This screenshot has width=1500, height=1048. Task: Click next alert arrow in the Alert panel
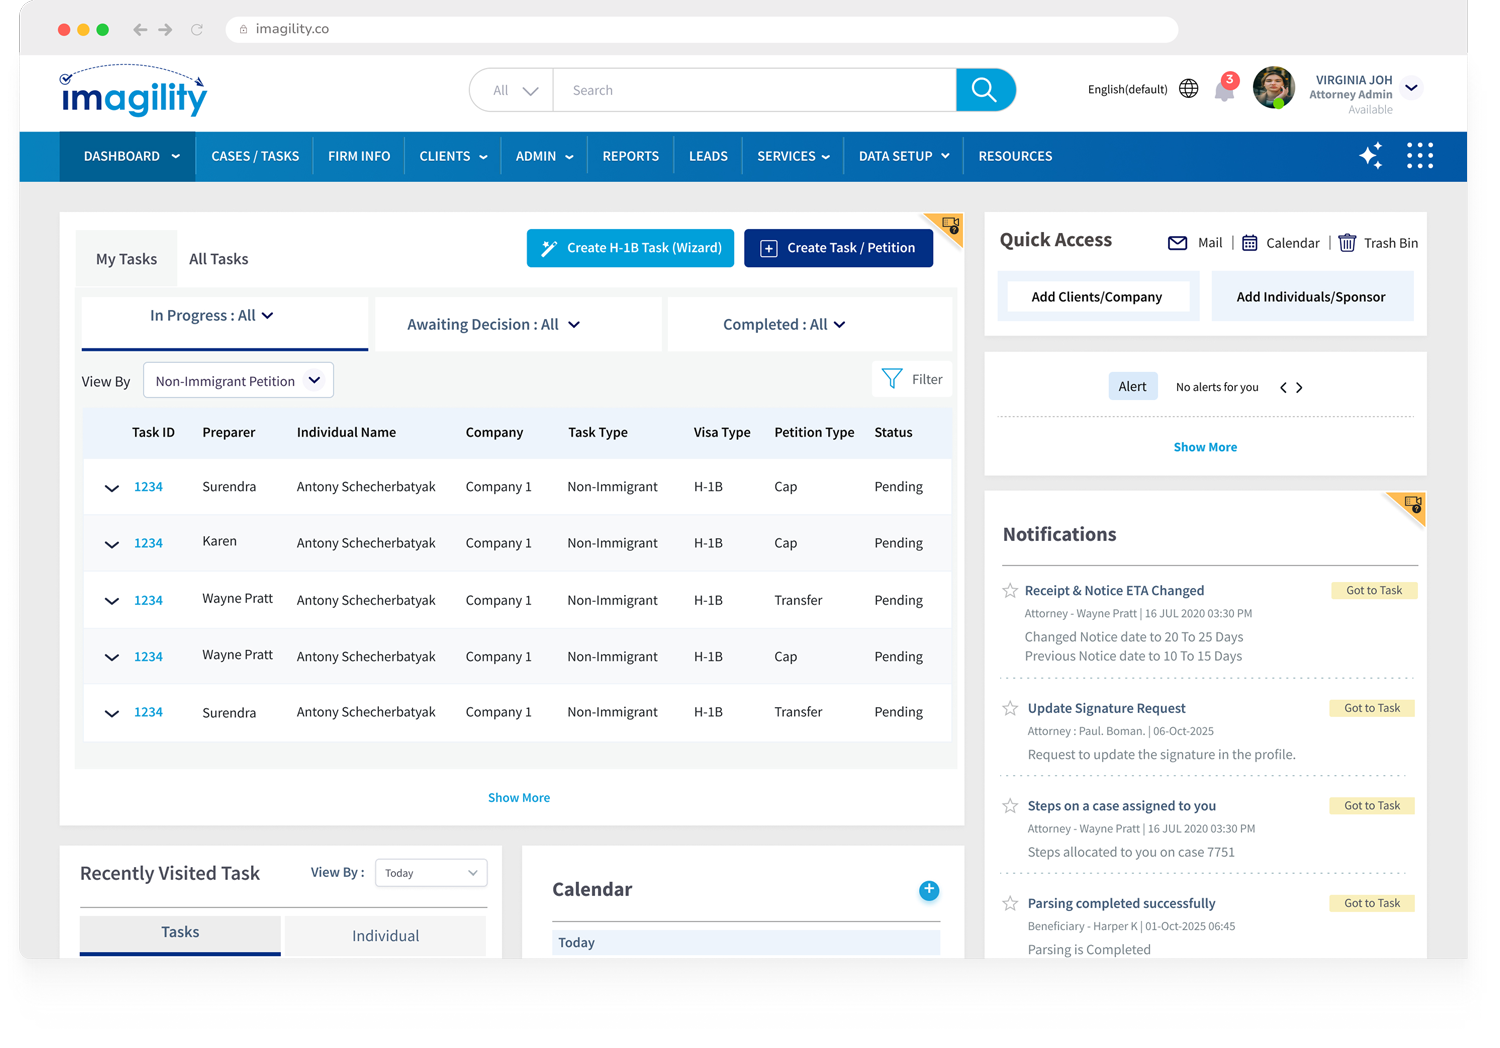tap(1299, 388)
